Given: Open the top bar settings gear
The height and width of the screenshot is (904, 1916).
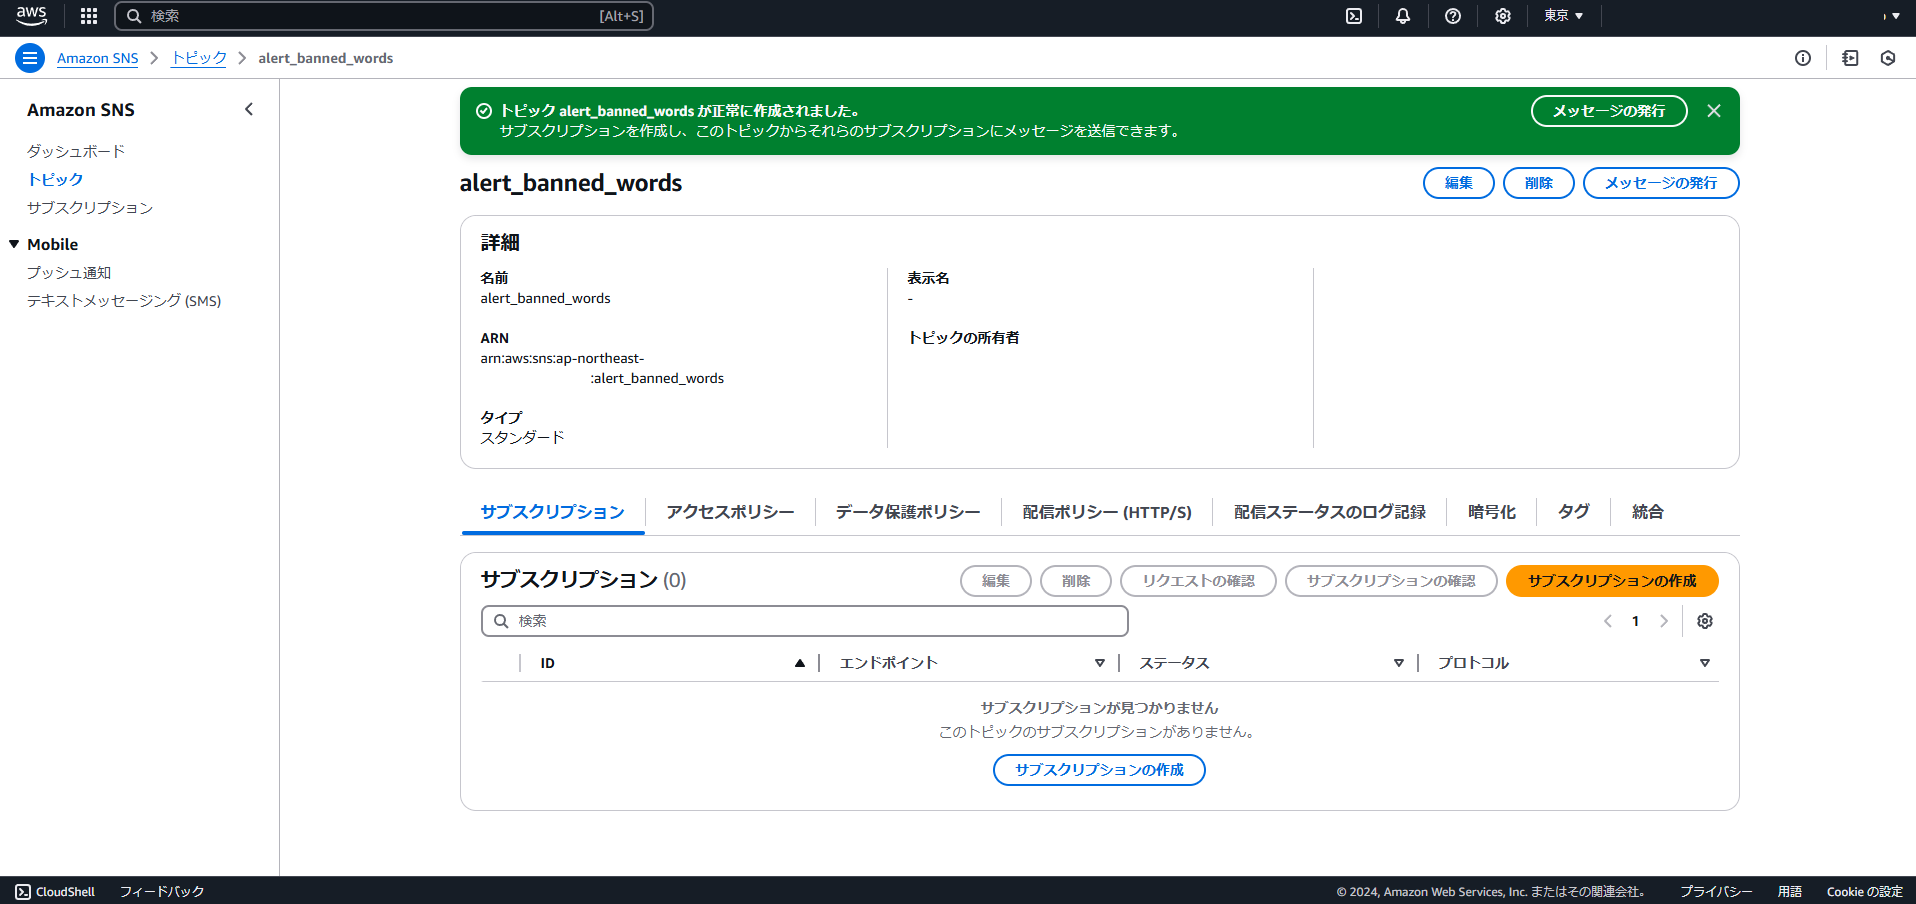Looking at the screenshot, I should click(1503, 16).
